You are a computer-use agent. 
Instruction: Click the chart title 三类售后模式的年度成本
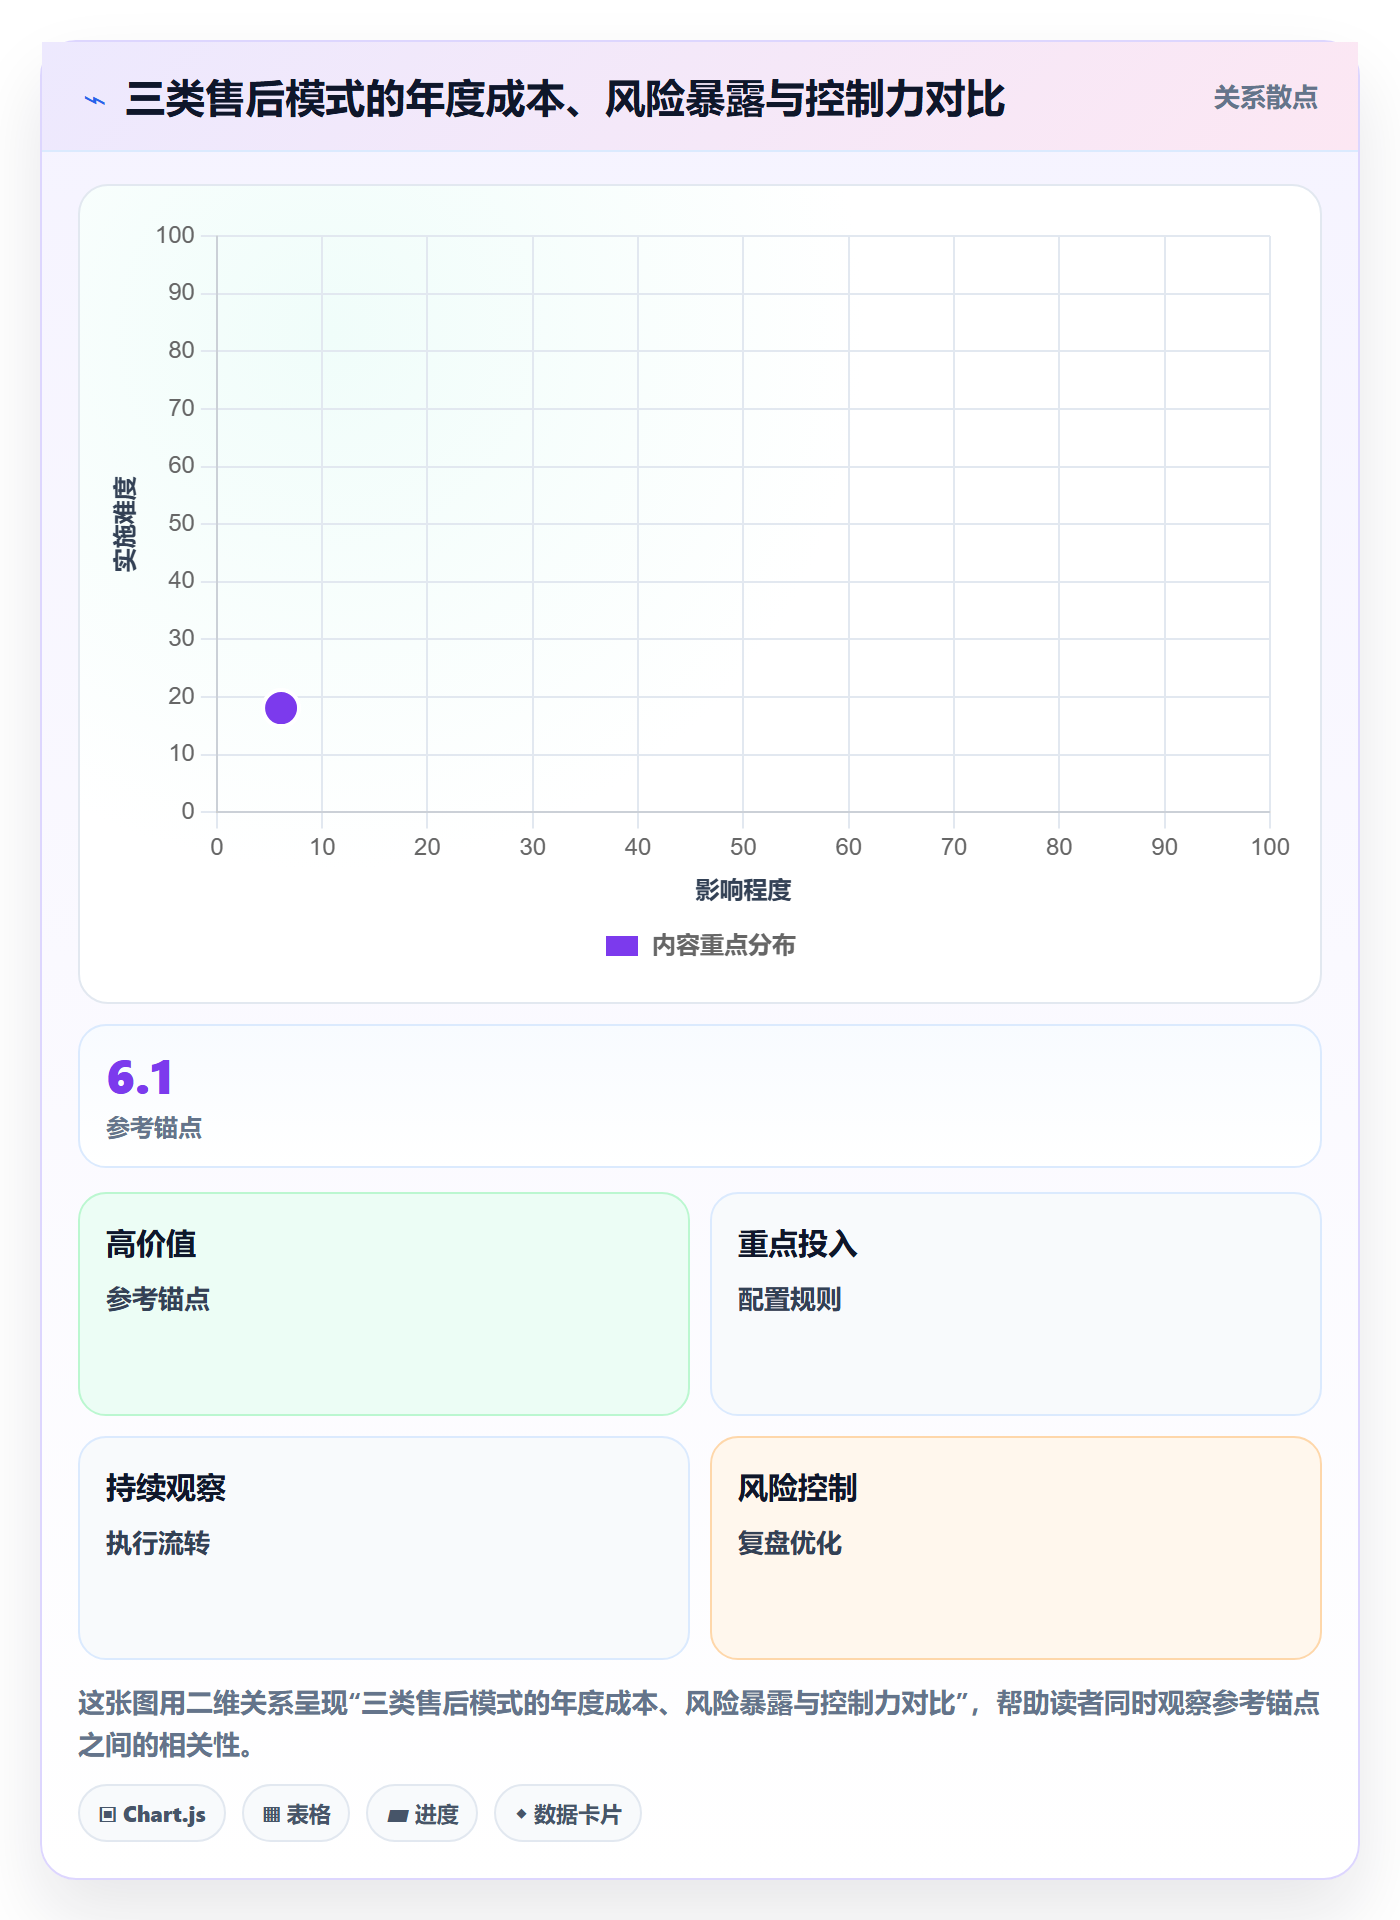click(565, 99)
